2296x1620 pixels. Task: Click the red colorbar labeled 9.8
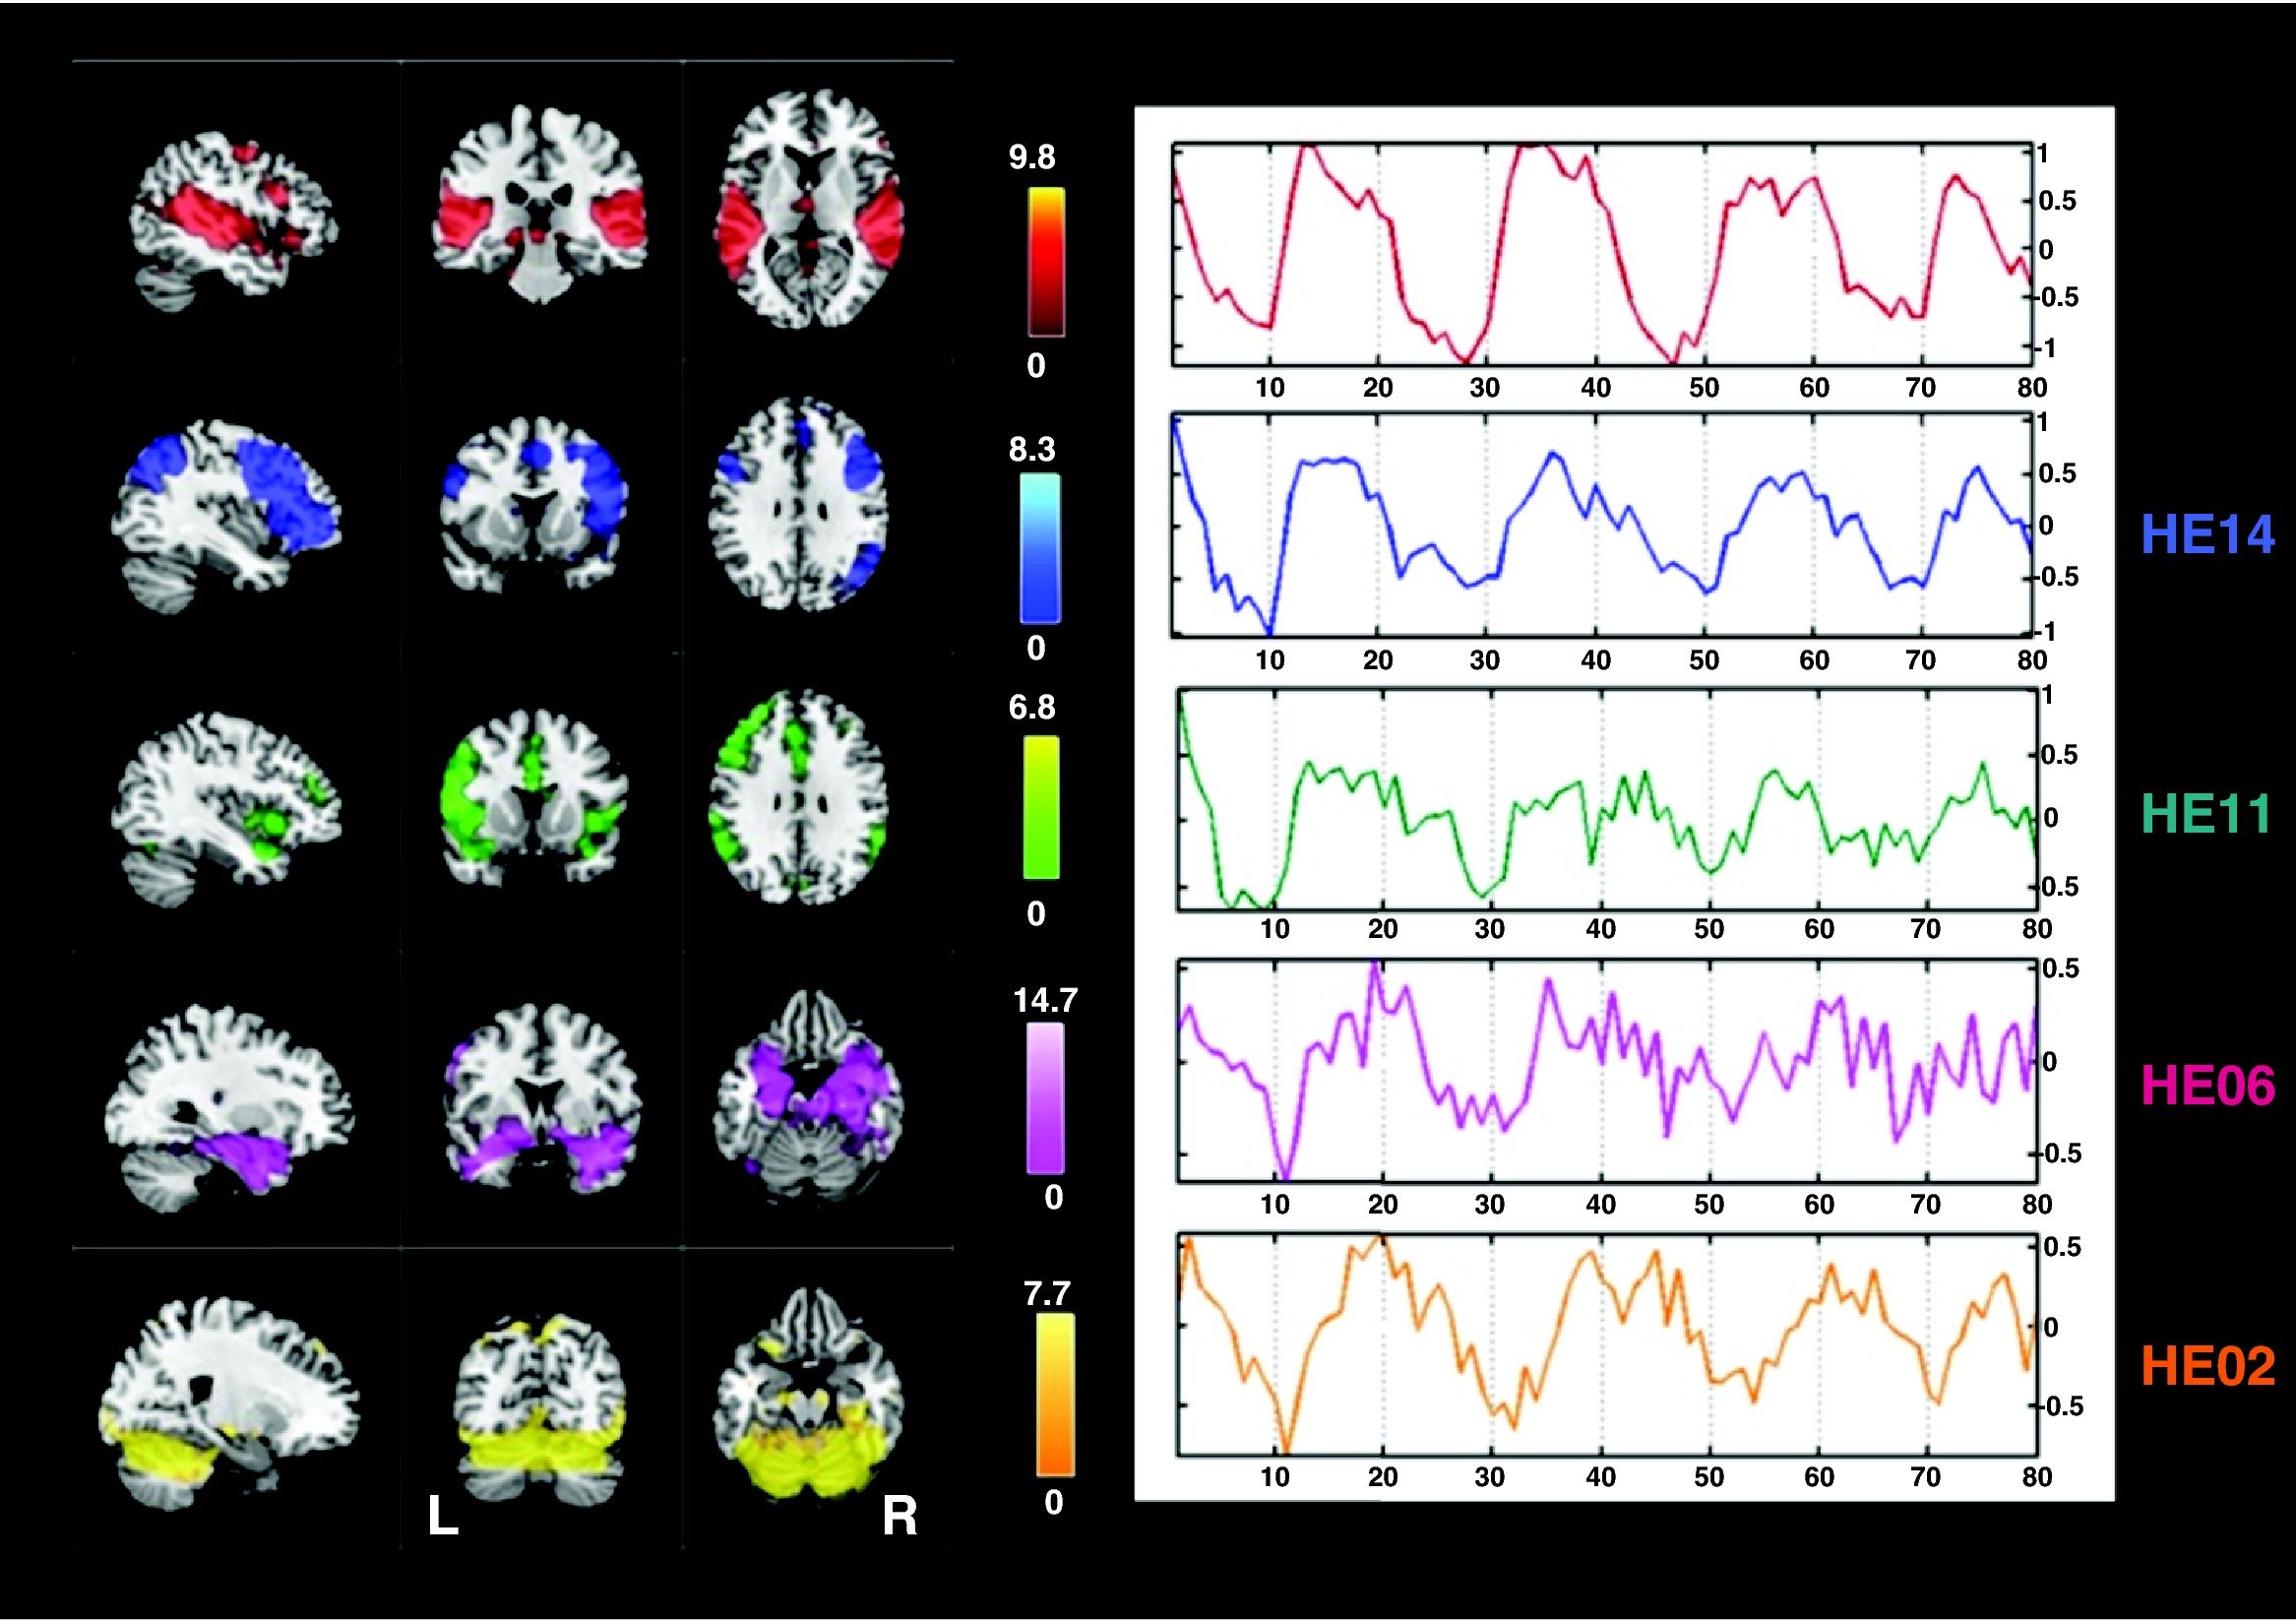click(1045, 262)
